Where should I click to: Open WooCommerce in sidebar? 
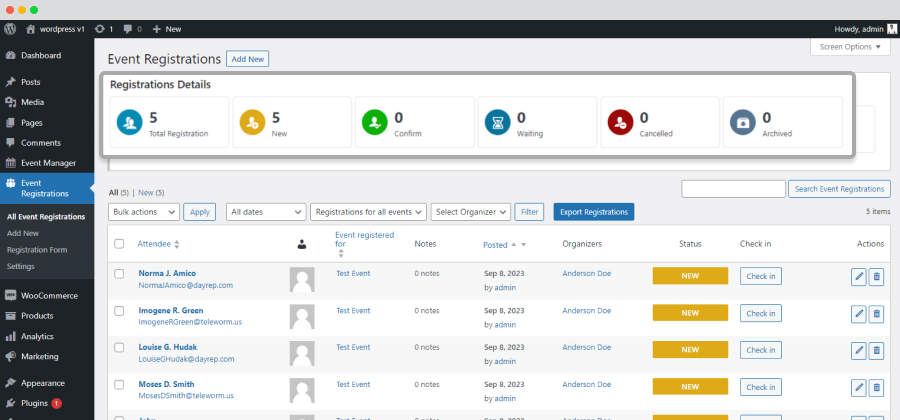pos(47,295)
